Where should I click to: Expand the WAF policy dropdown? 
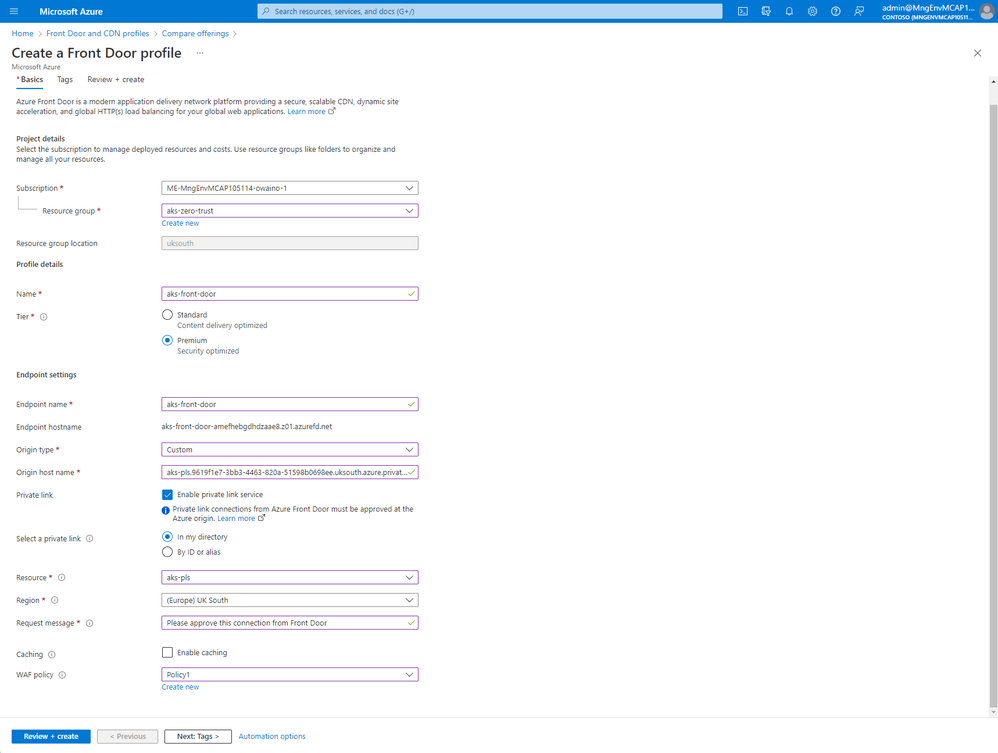pos(290,675)
